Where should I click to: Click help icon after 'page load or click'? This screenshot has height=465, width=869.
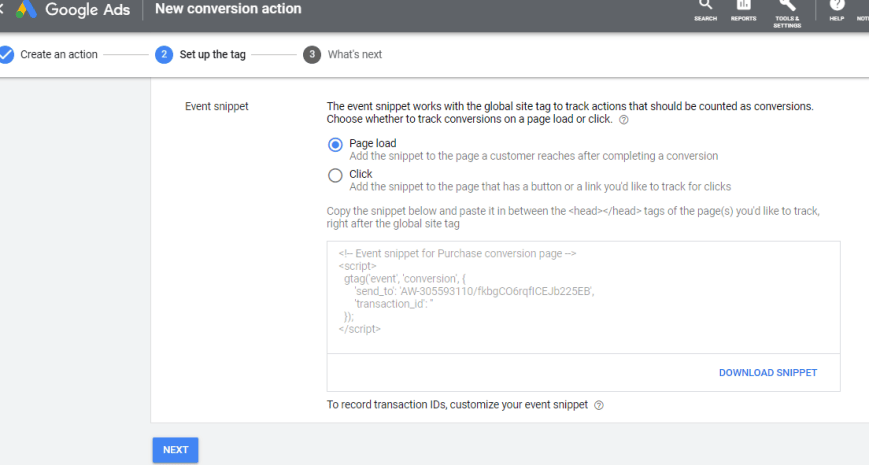coord(623,120)
